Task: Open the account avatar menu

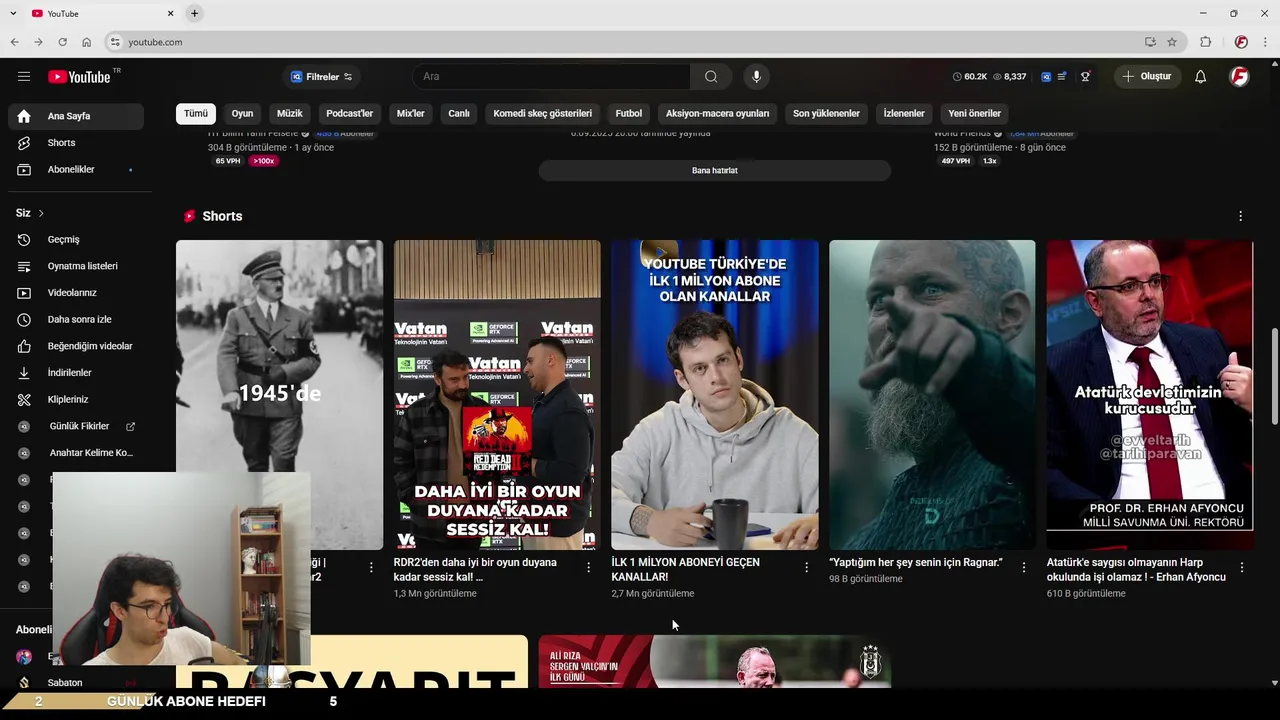Action: 1239,77
